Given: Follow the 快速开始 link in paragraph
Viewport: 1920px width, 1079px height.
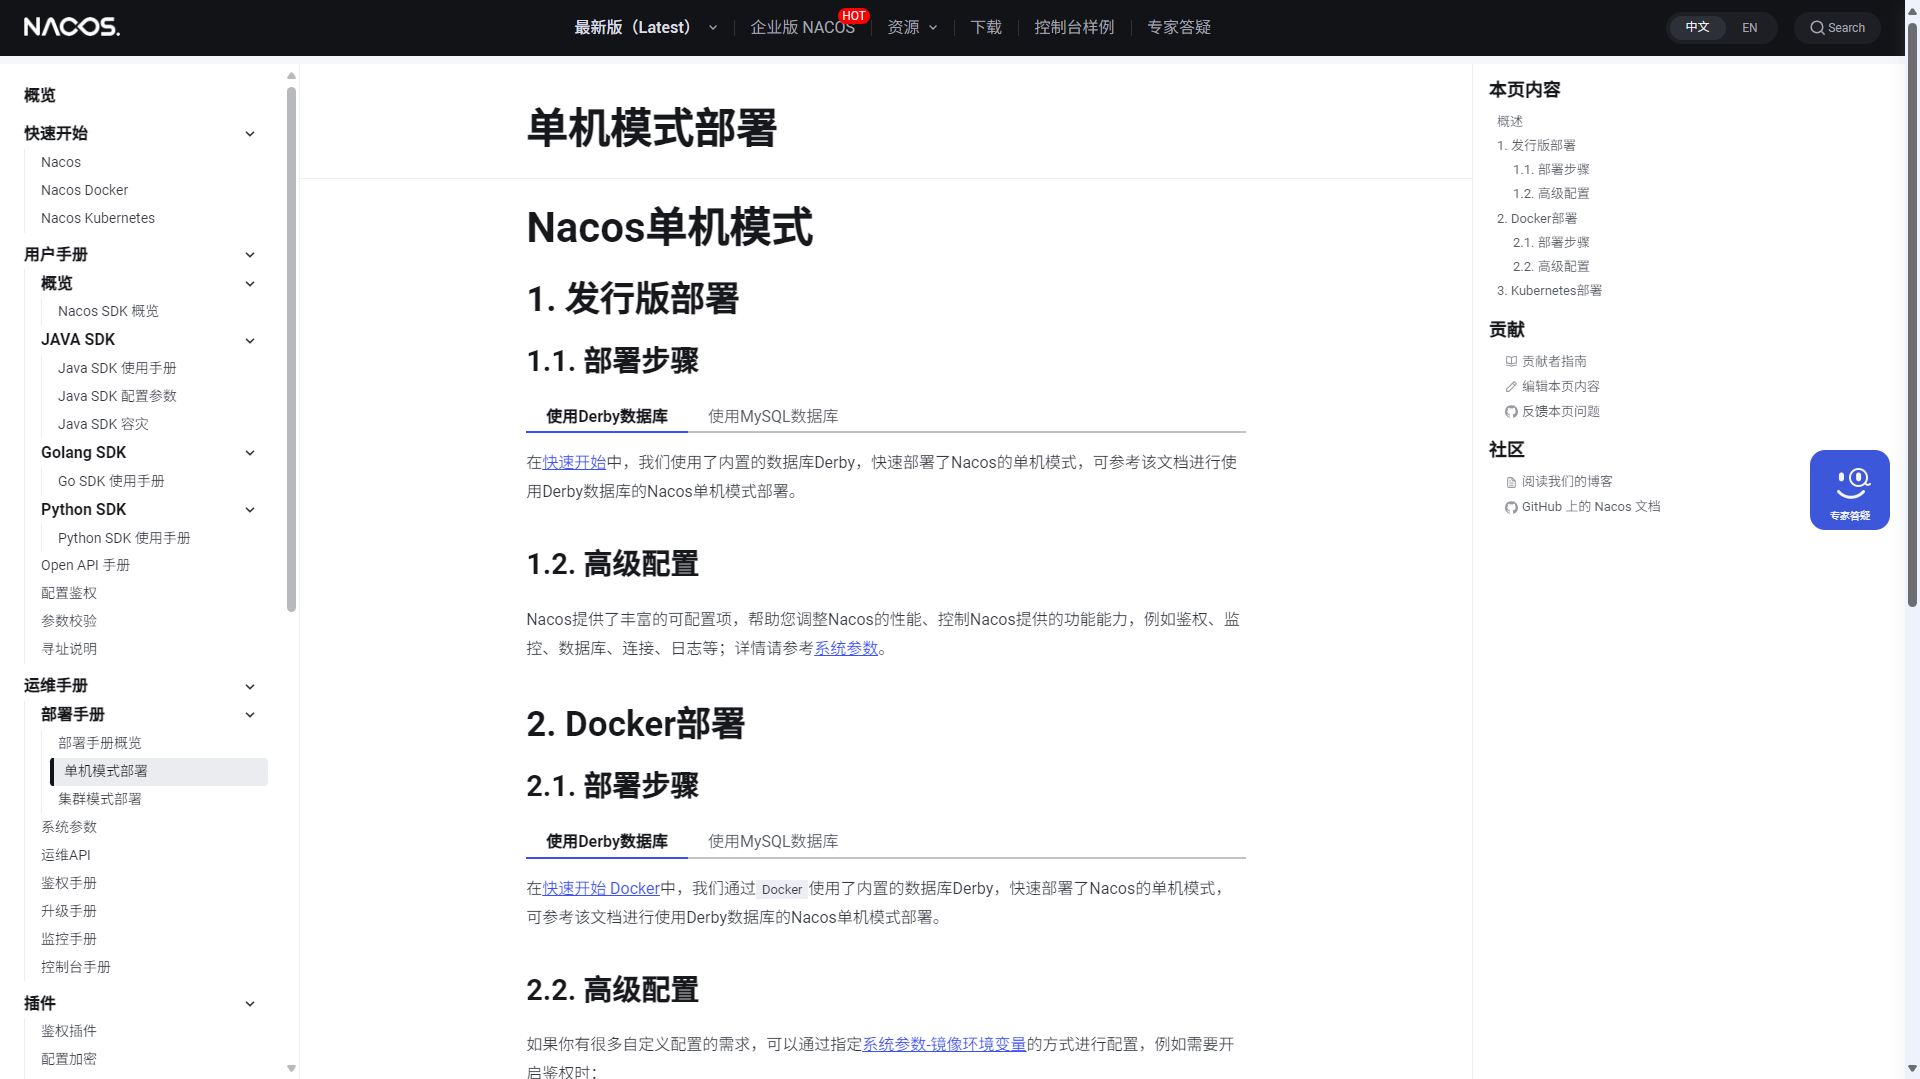Looking at the screenshot, I should 574,462.
